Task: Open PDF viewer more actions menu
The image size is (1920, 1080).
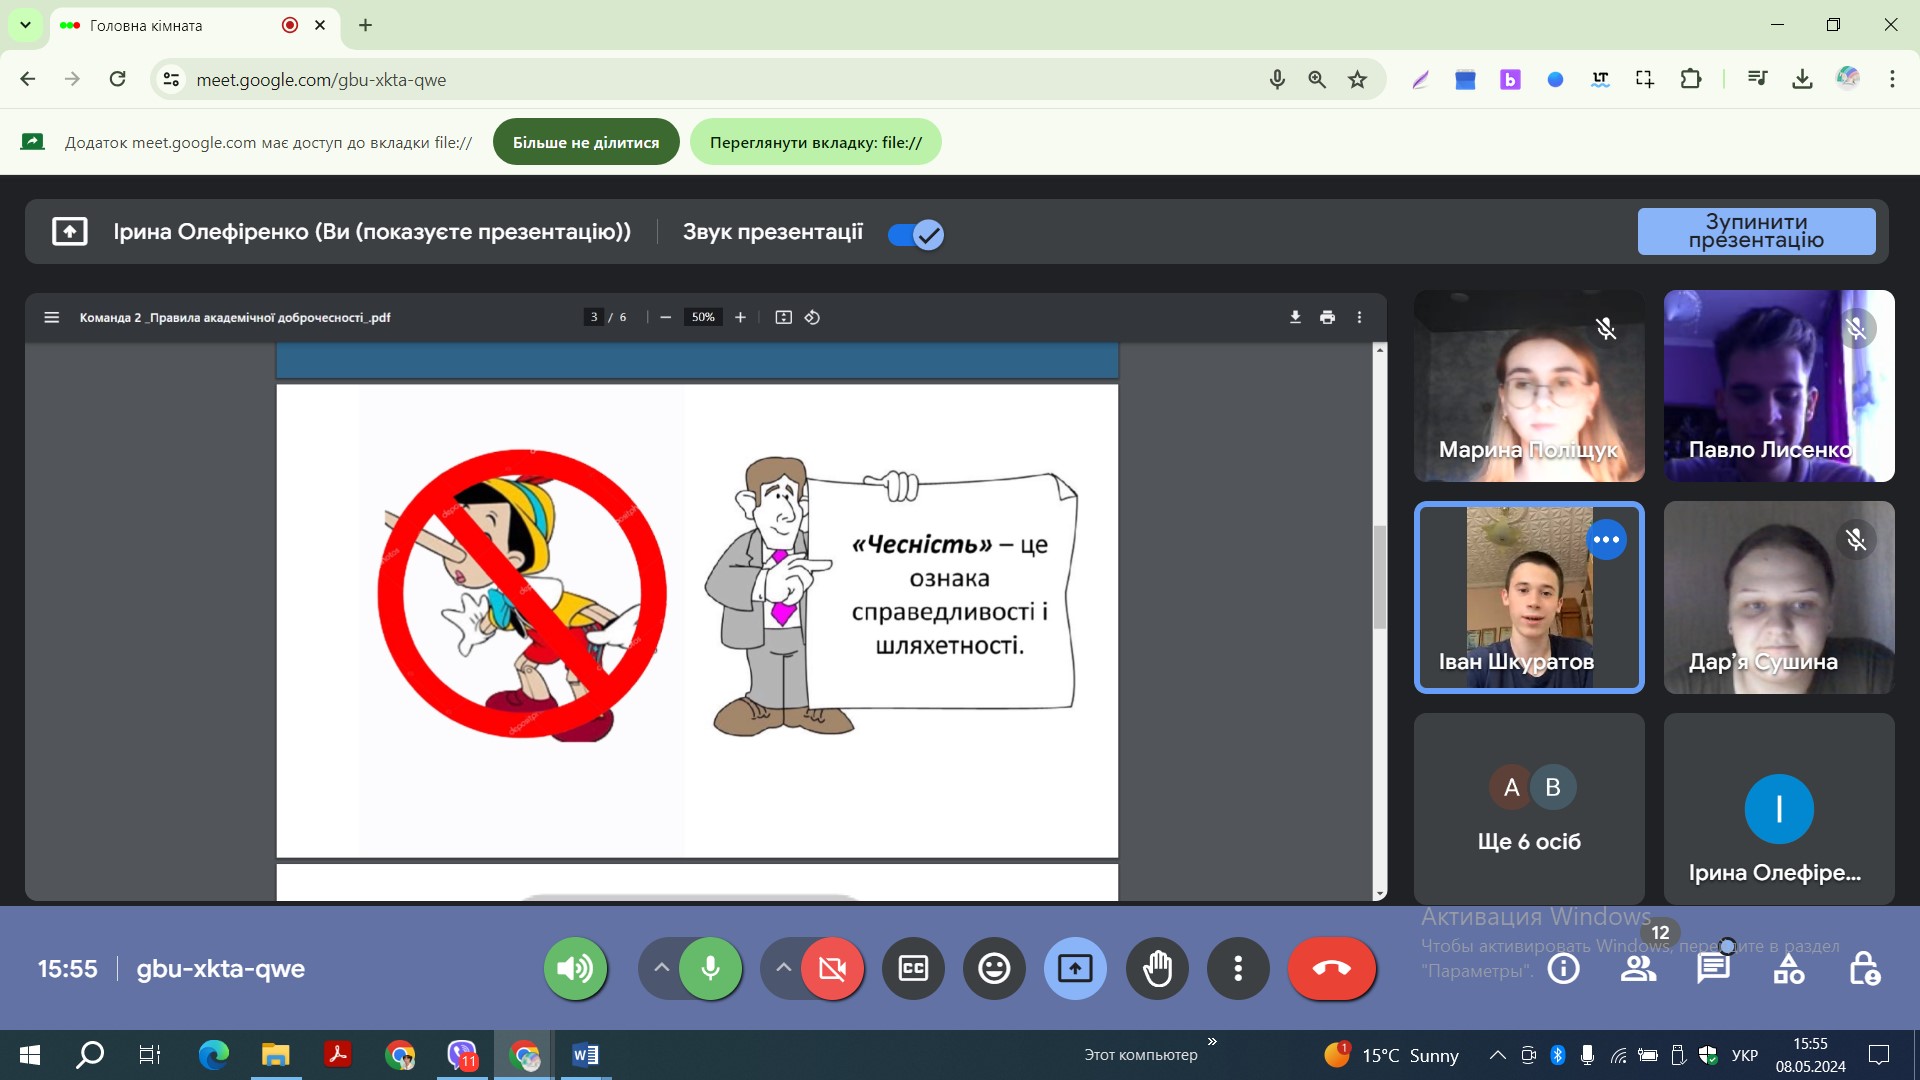Action: click(x=1359, y=317)
